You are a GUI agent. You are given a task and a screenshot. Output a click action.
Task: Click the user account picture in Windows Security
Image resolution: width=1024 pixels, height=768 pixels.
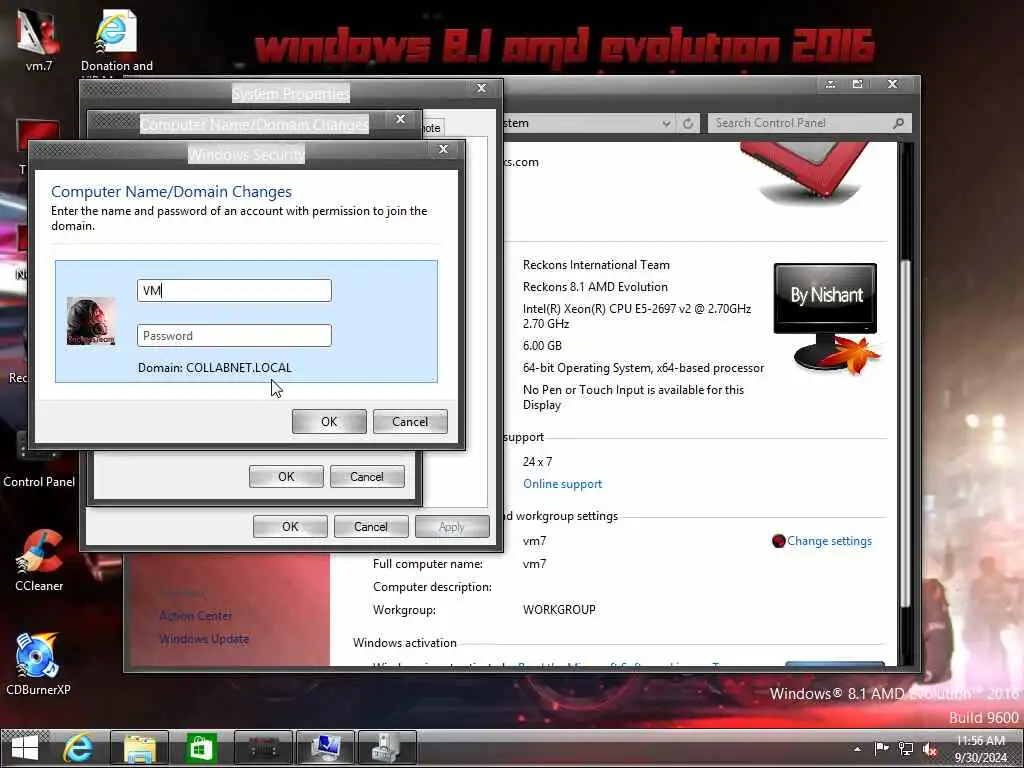[x=91, y=321]
